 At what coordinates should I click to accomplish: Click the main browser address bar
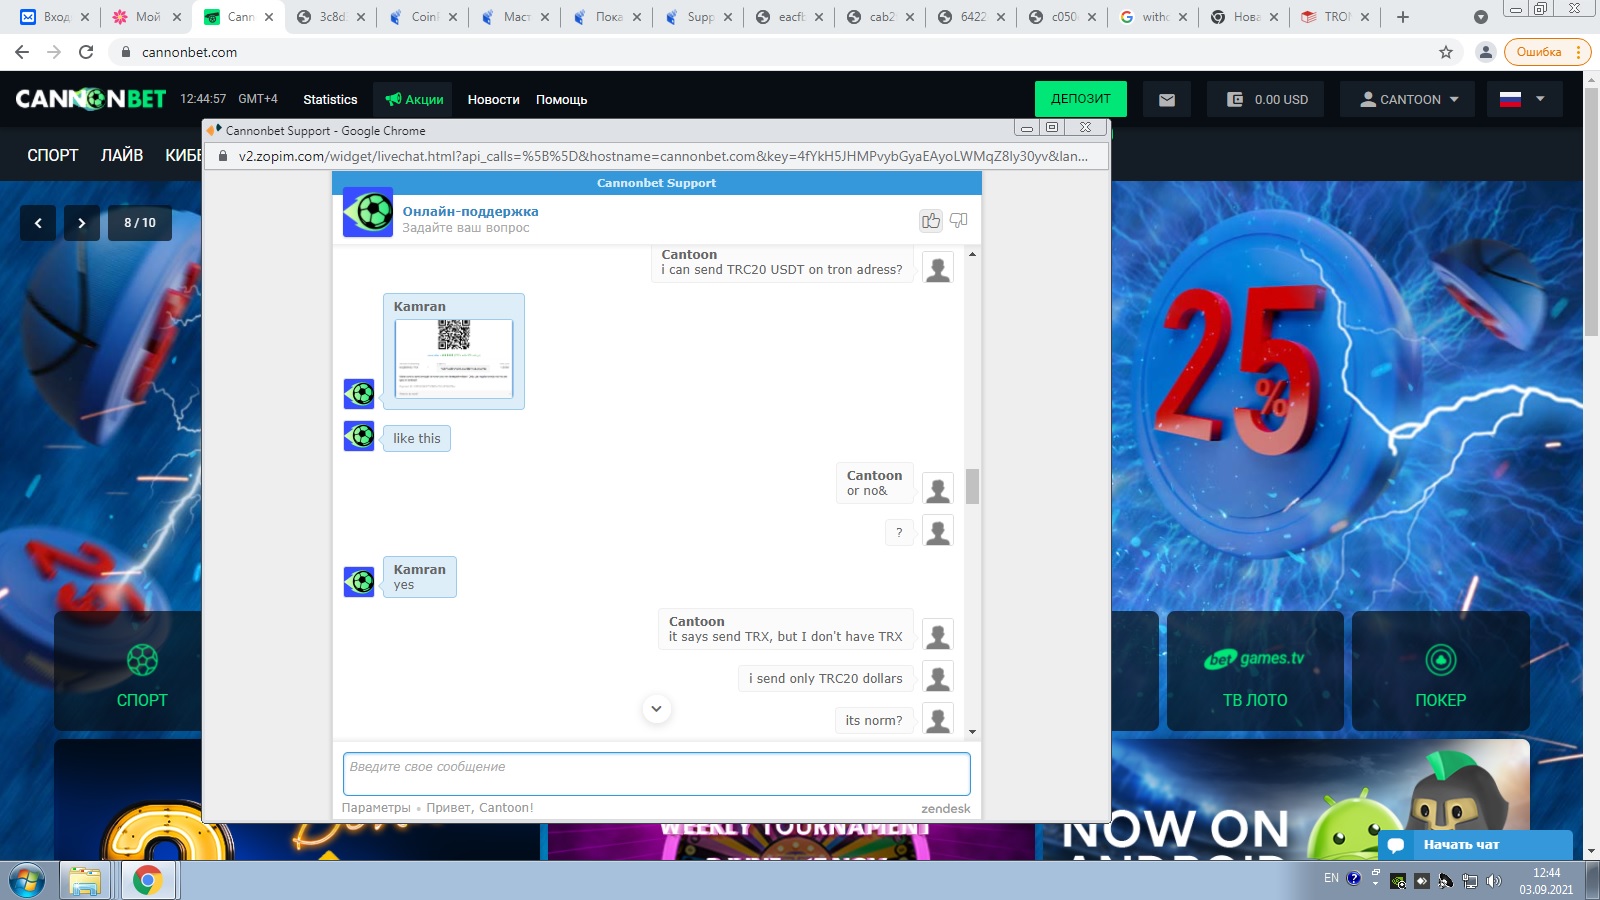point(780,52)
